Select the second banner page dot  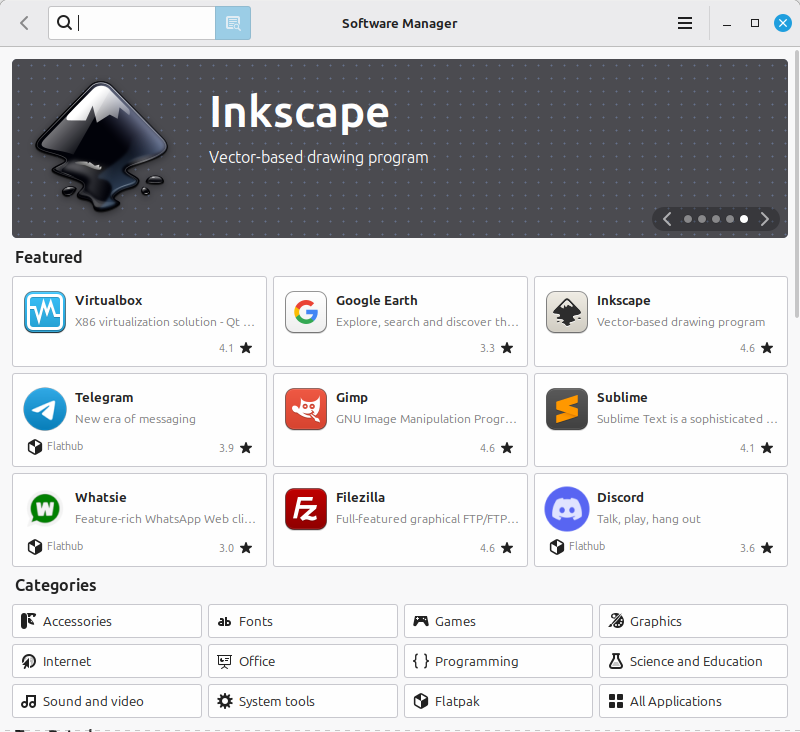click(702, 219)
